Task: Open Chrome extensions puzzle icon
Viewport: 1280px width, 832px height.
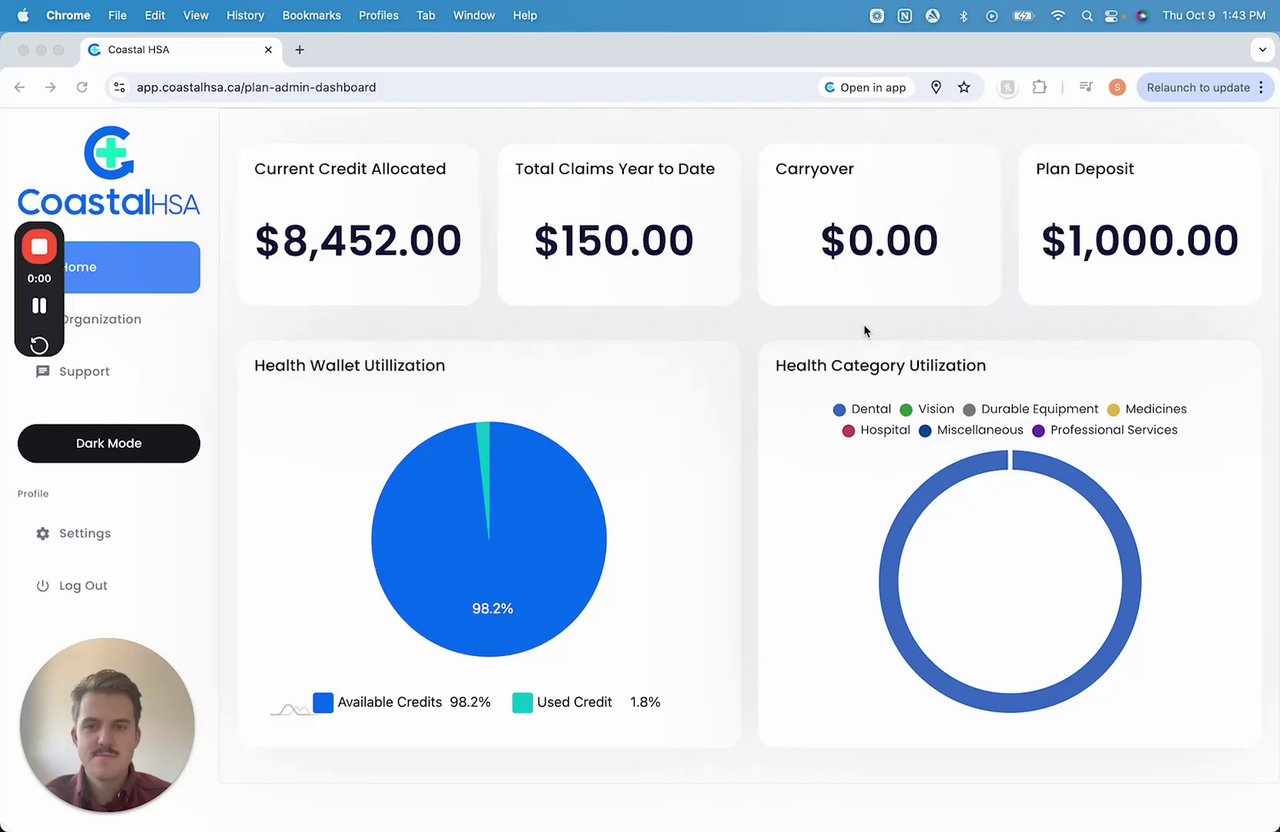Action: (x=1039, y=87)
